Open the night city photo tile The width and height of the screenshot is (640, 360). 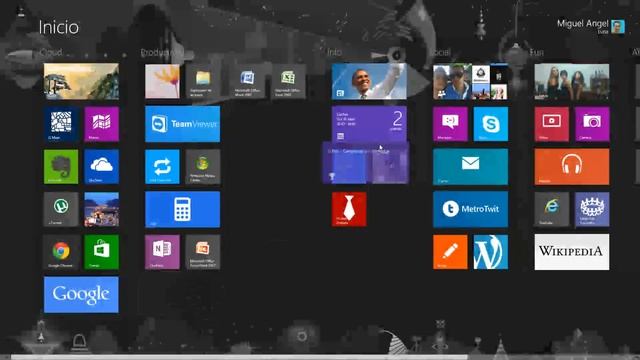102,209
